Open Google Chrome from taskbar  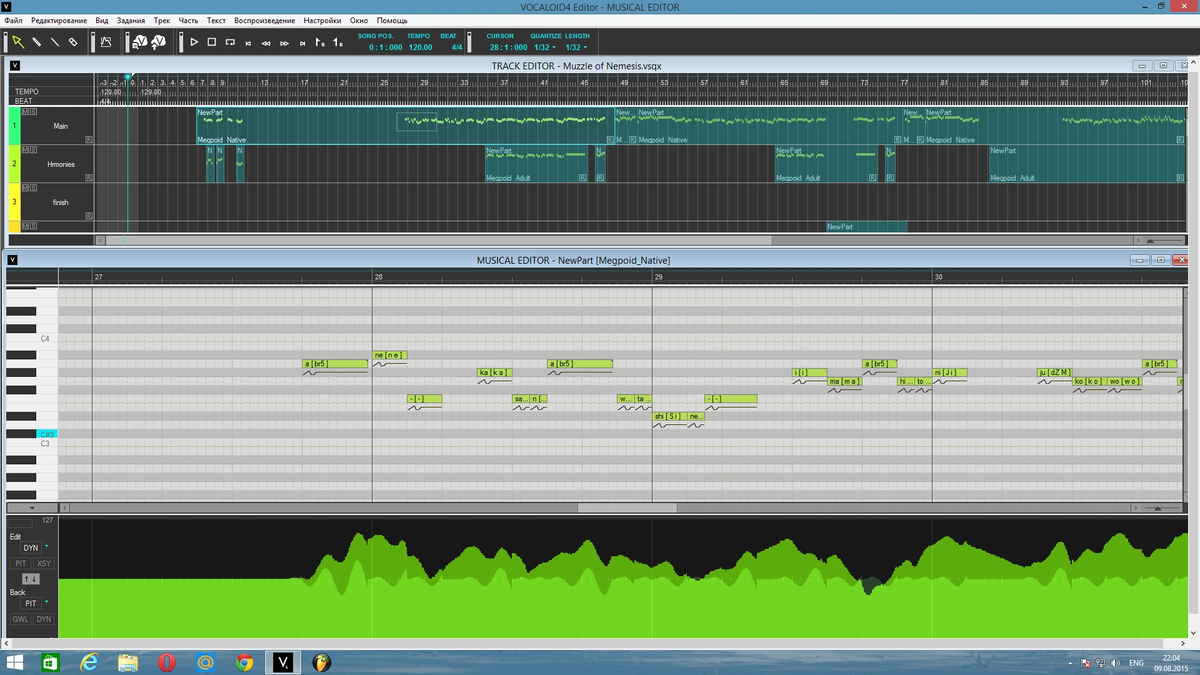pos(245,662)
